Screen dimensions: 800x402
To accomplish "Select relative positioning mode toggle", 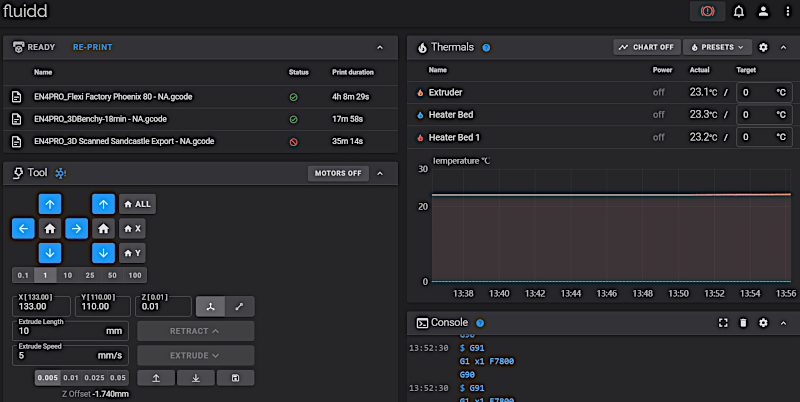I will [239, 307].
